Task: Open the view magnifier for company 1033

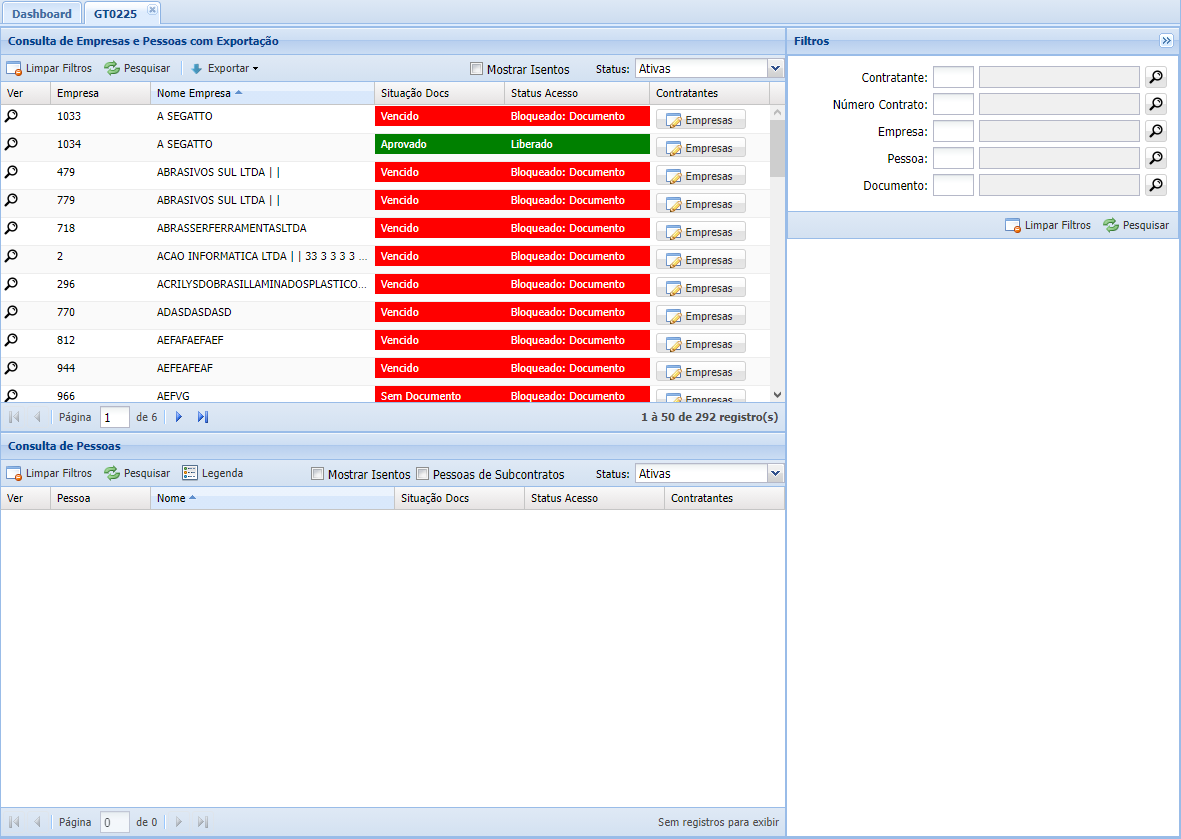Action: coord(11,116)
